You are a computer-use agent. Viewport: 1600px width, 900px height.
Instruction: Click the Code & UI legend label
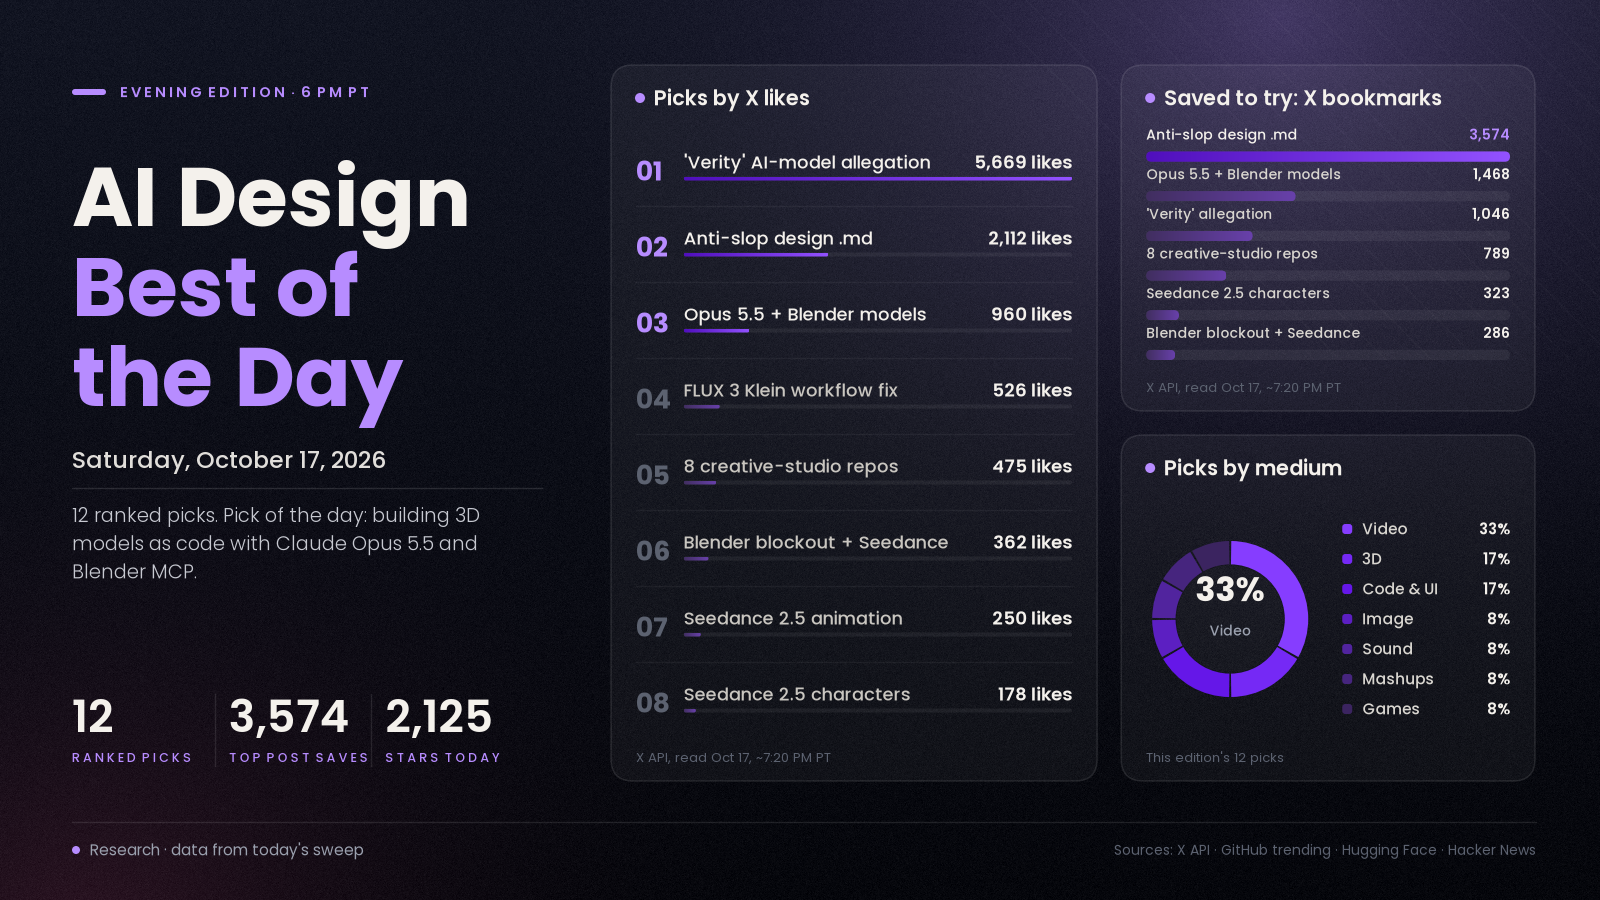pyautogui.click(x=1400, y=589)
